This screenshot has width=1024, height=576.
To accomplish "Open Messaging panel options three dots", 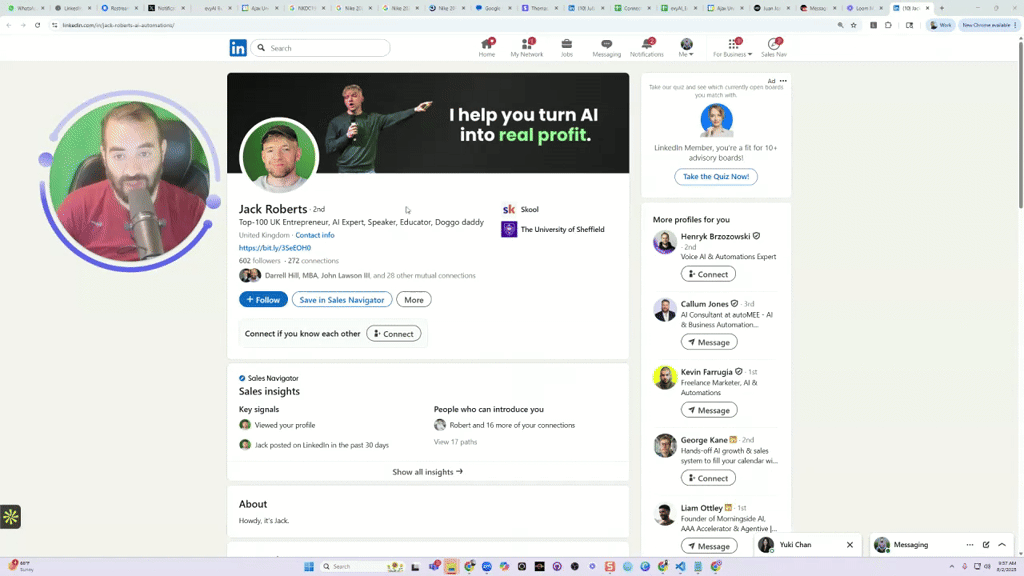I will click(970, 545).
